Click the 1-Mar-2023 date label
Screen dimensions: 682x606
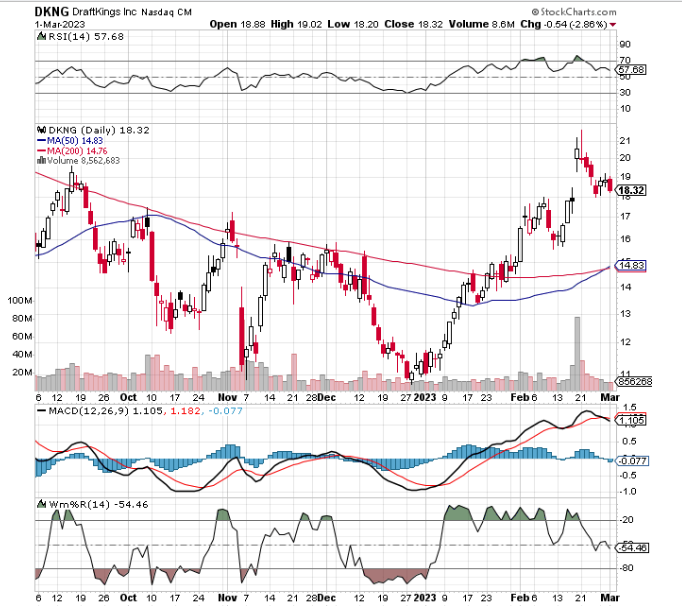(60, 24)
